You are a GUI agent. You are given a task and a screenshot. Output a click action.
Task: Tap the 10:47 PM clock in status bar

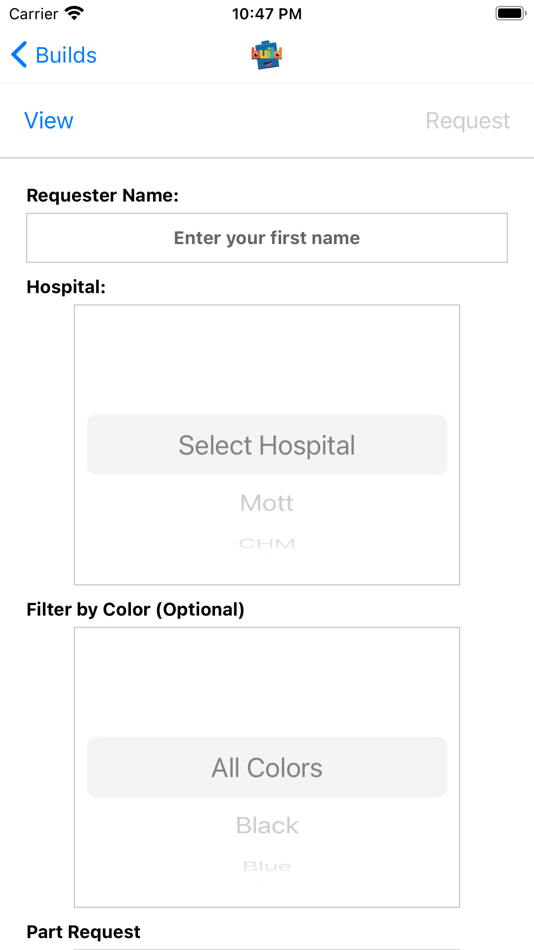tap(267, 14)
